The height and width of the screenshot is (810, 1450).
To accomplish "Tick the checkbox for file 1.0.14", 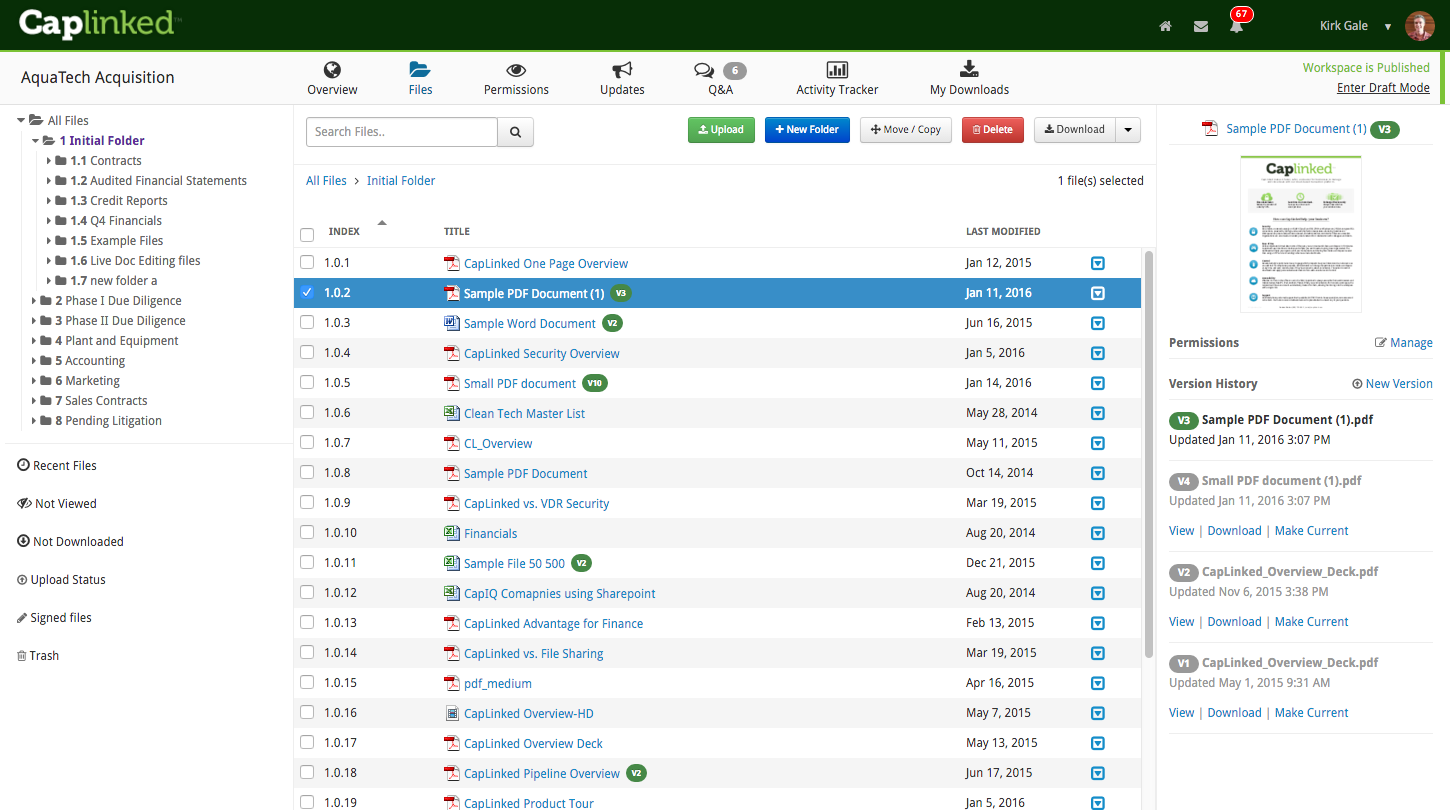I will [307, 653].
